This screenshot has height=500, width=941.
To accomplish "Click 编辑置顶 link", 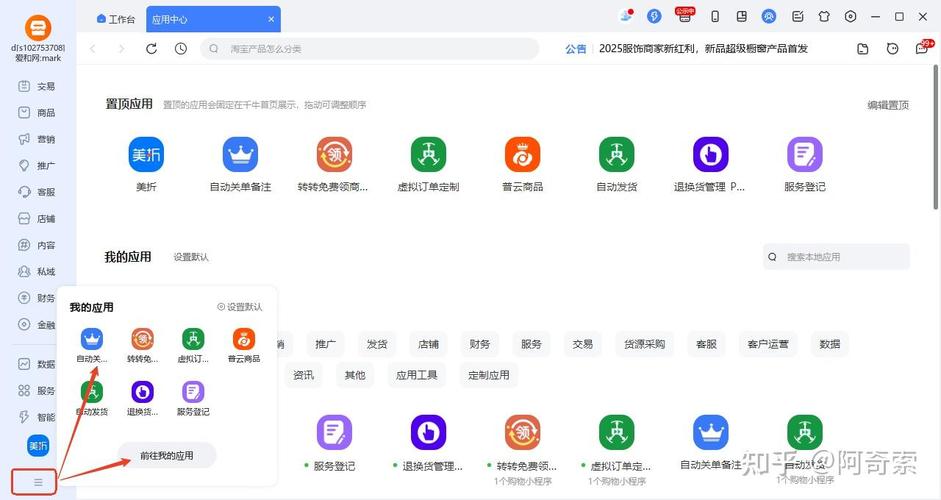I will [x=888, y=105].
